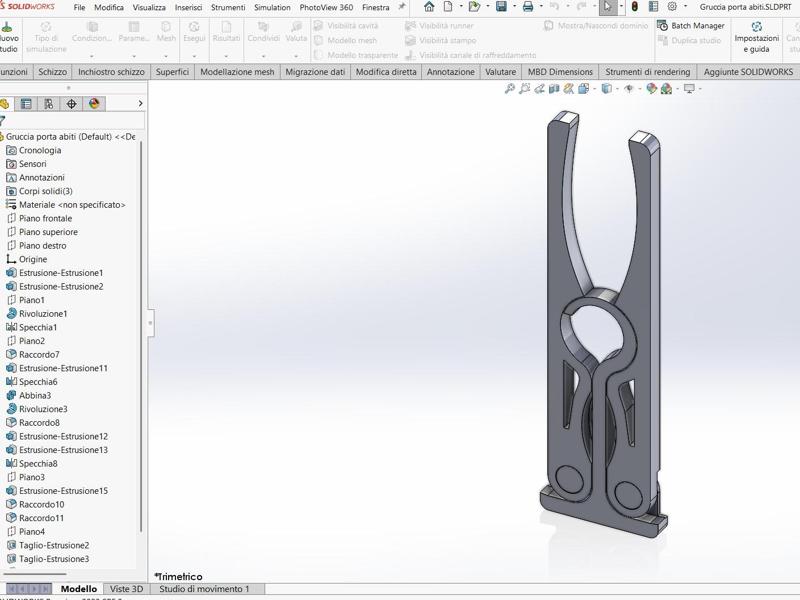800x600 pixels.
Task: Open the ConfigurationManager tab icon
Action: click(x=48, y=104)
